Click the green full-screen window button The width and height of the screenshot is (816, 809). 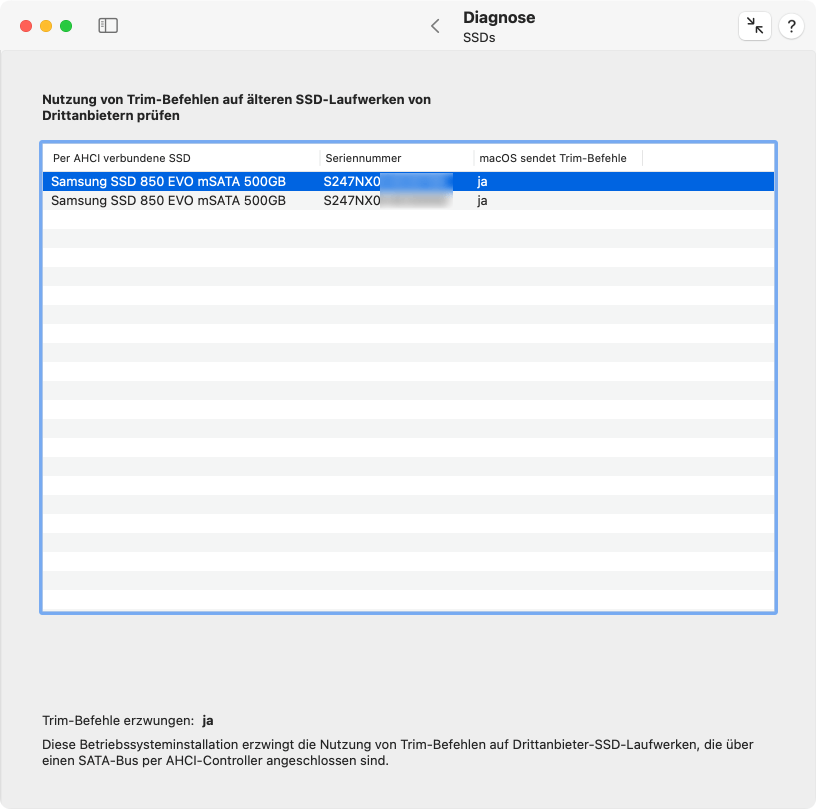tap(66, 26)
